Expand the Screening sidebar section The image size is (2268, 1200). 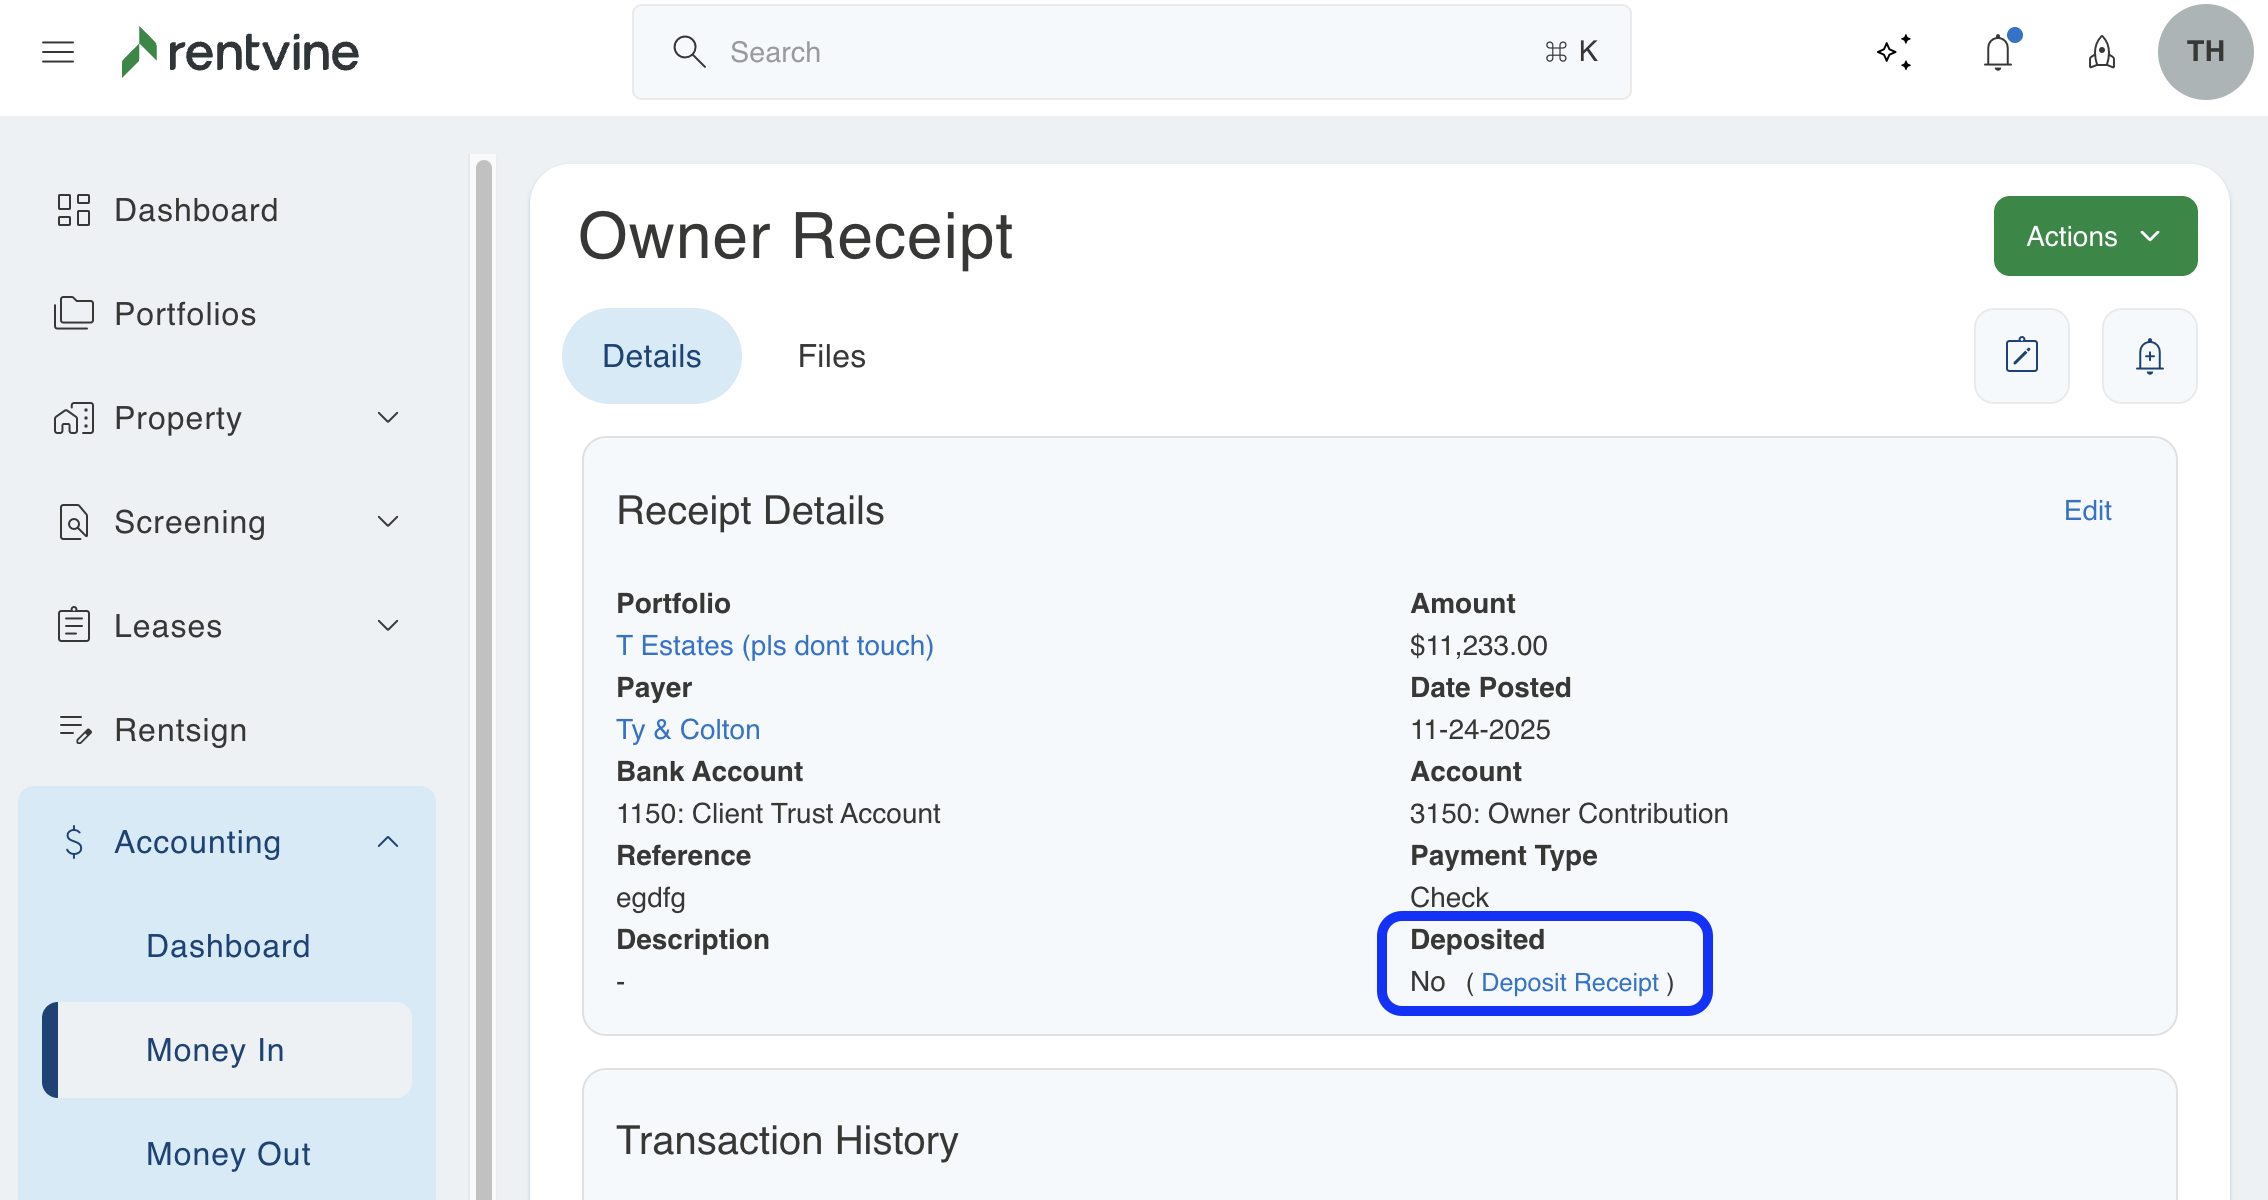[x=388, y=522]
